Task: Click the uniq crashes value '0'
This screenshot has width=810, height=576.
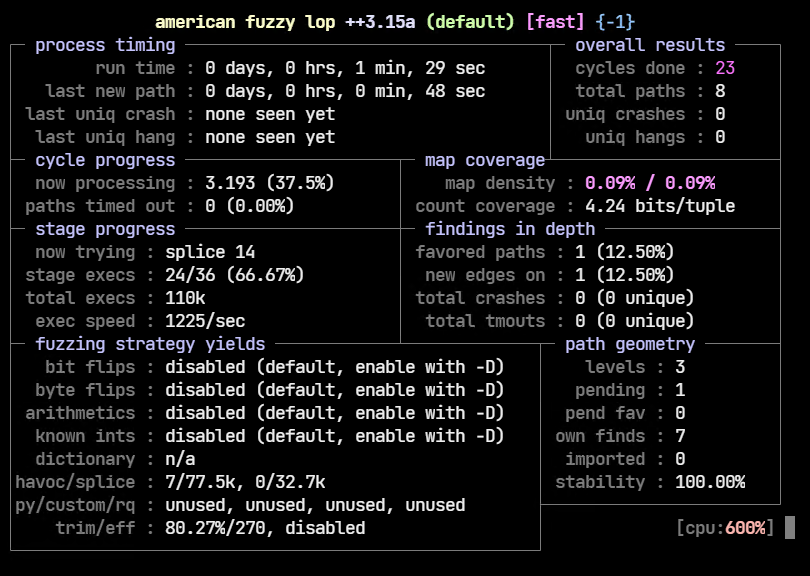Action: click(x=720, y=114)
